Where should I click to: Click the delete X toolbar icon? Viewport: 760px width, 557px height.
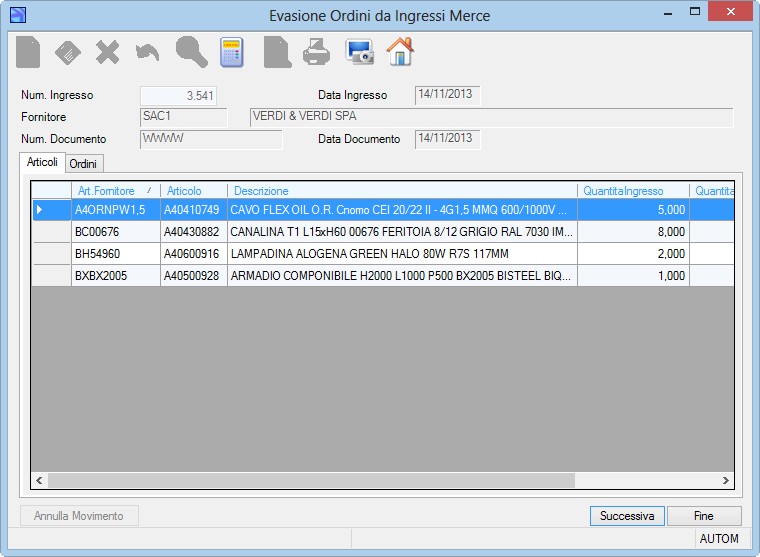[x=108, y=52]
